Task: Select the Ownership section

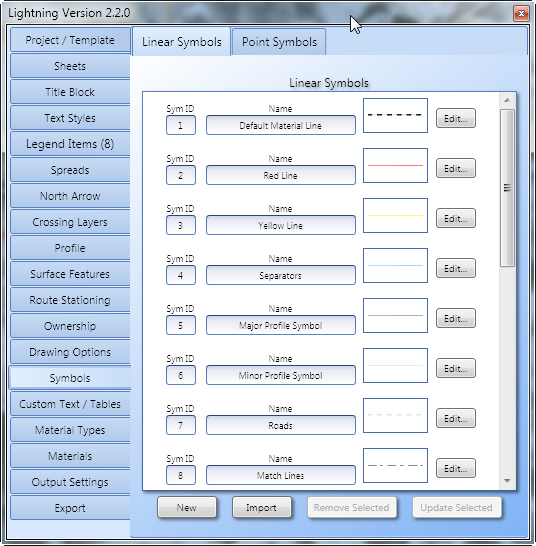Action: [x=70, y=326]
